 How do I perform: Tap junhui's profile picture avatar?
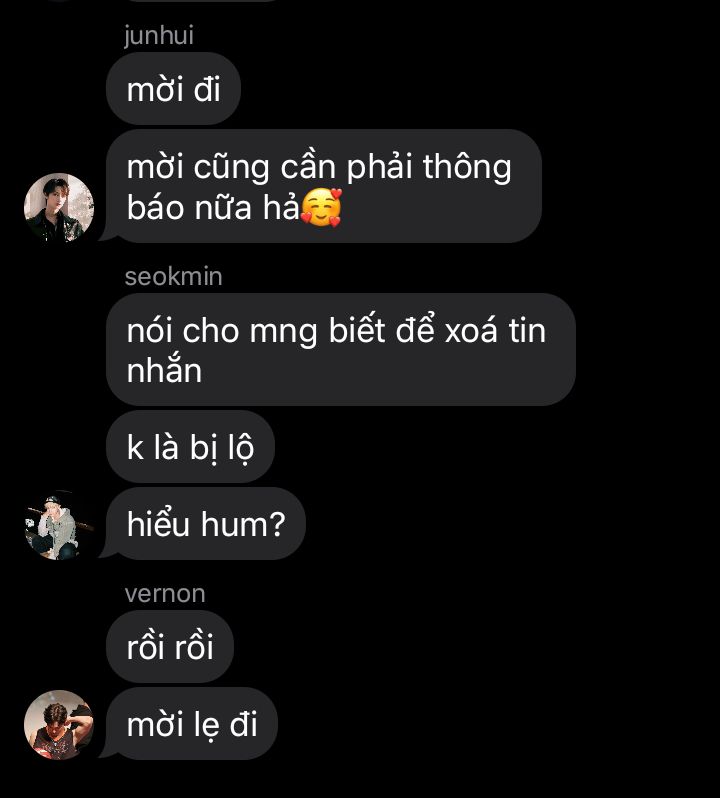59,208
